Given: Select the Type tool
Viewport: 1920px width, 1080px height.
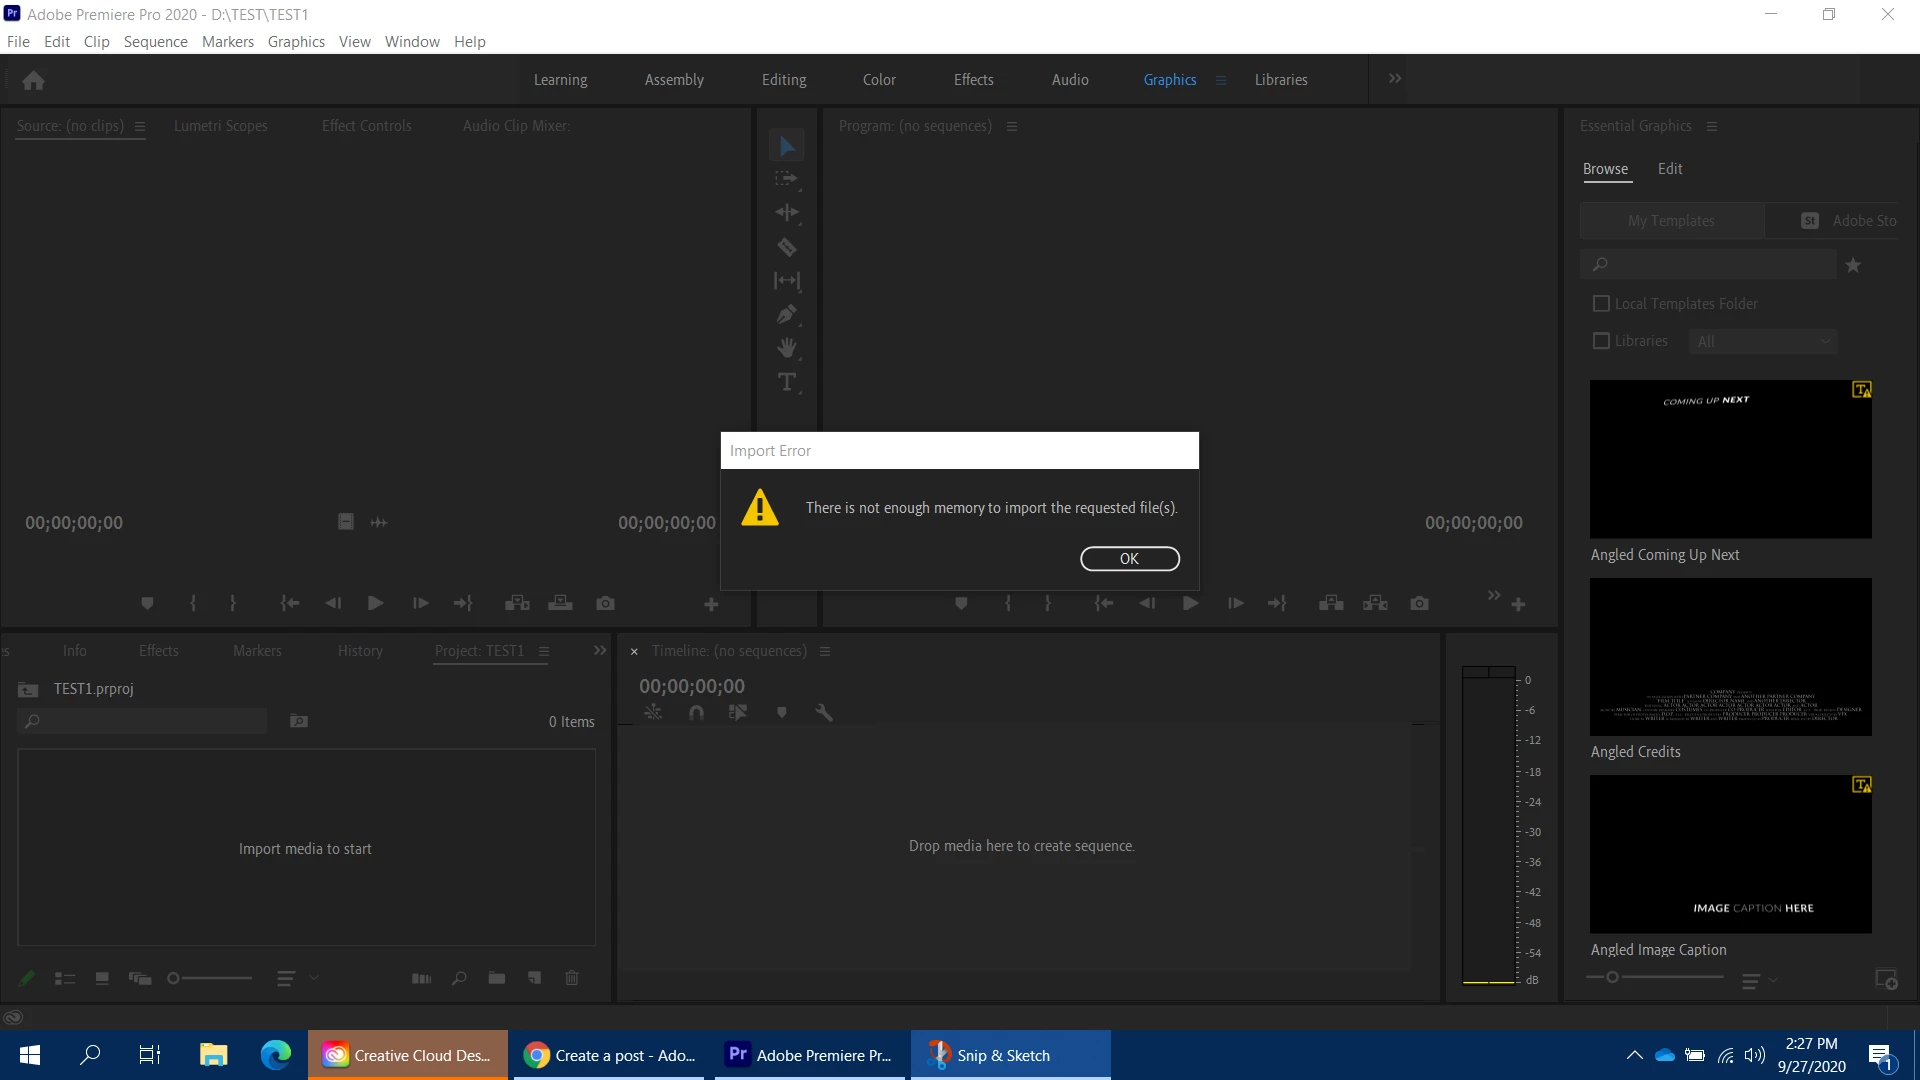Looking at the screenshot, I should [787, 382].
